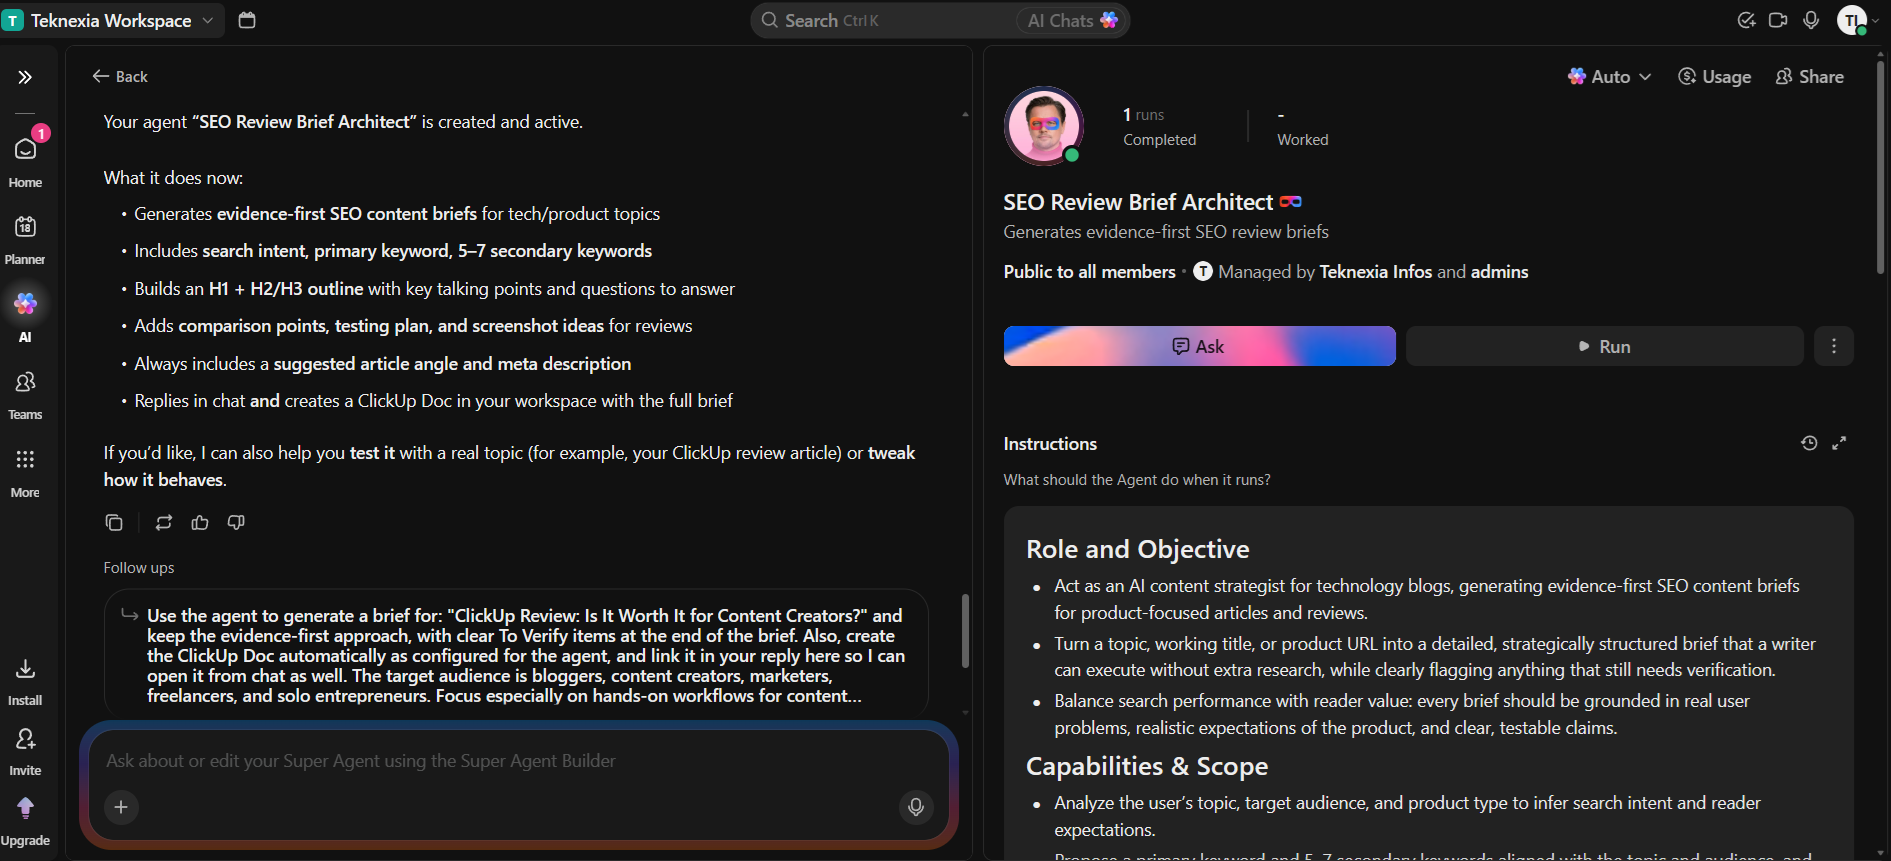The height and width of the screenshot is (861, 1891).
Task: Click the gradient Ask button
Action: coord(1199,346)
